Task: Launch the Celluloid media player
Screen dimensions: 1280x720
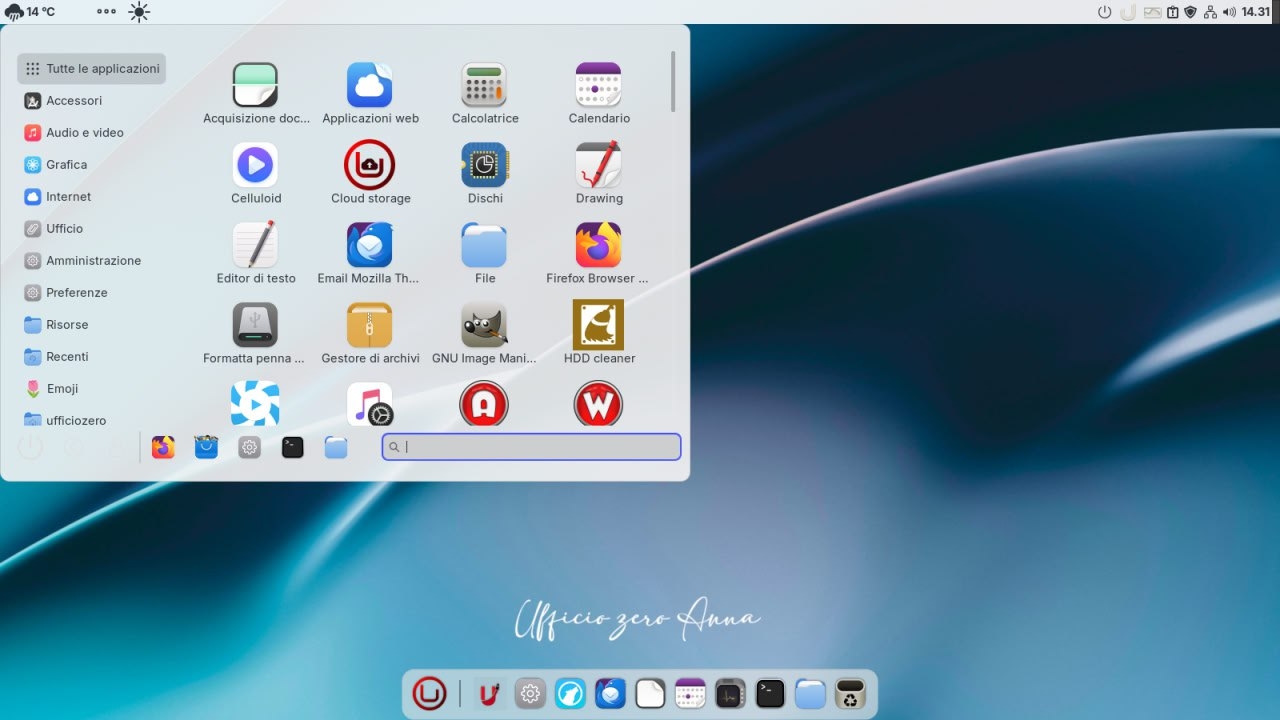Action: (x=255, y=166)
